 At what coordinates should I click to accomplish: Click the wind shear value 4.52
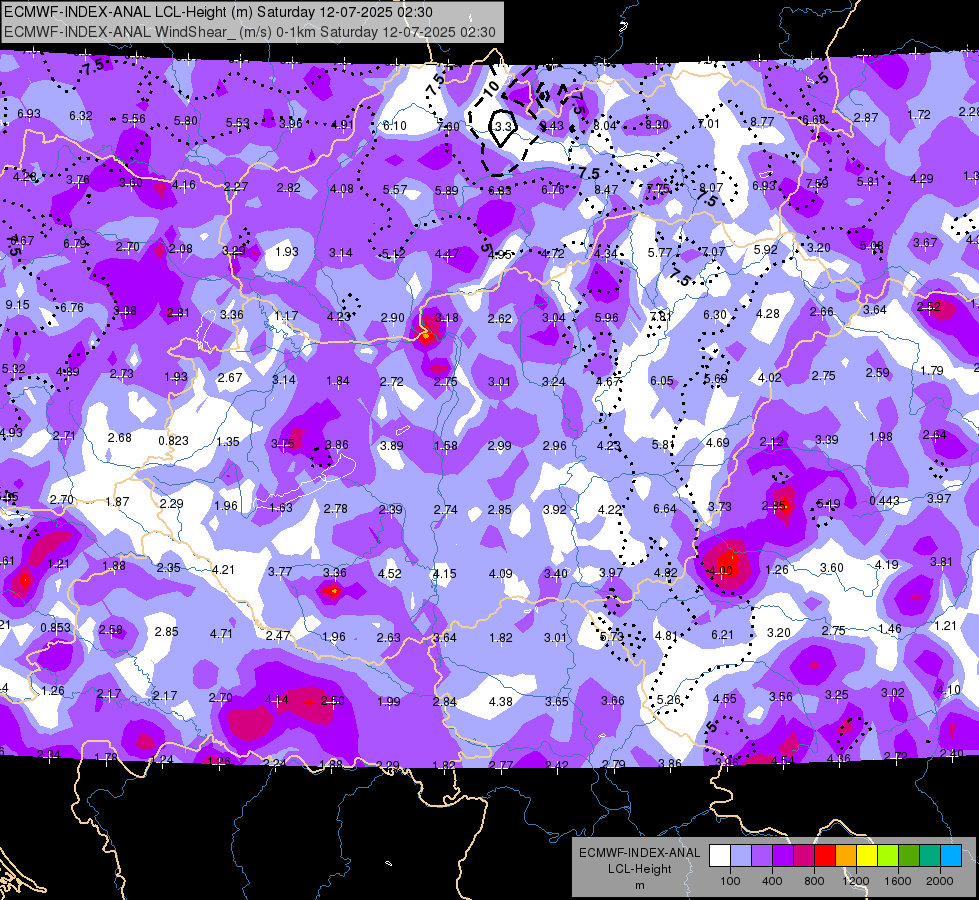click(x=390, y=573)
